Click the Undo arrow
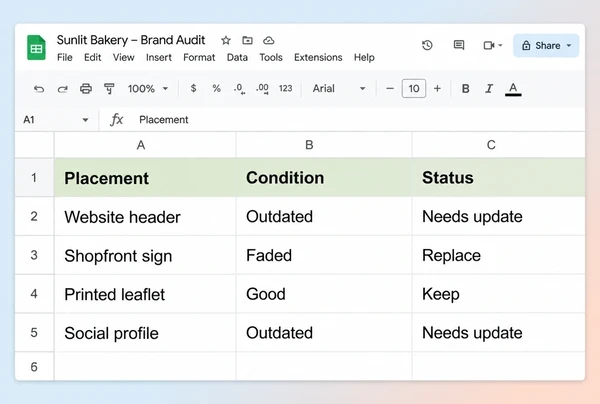 pos(39,89)
